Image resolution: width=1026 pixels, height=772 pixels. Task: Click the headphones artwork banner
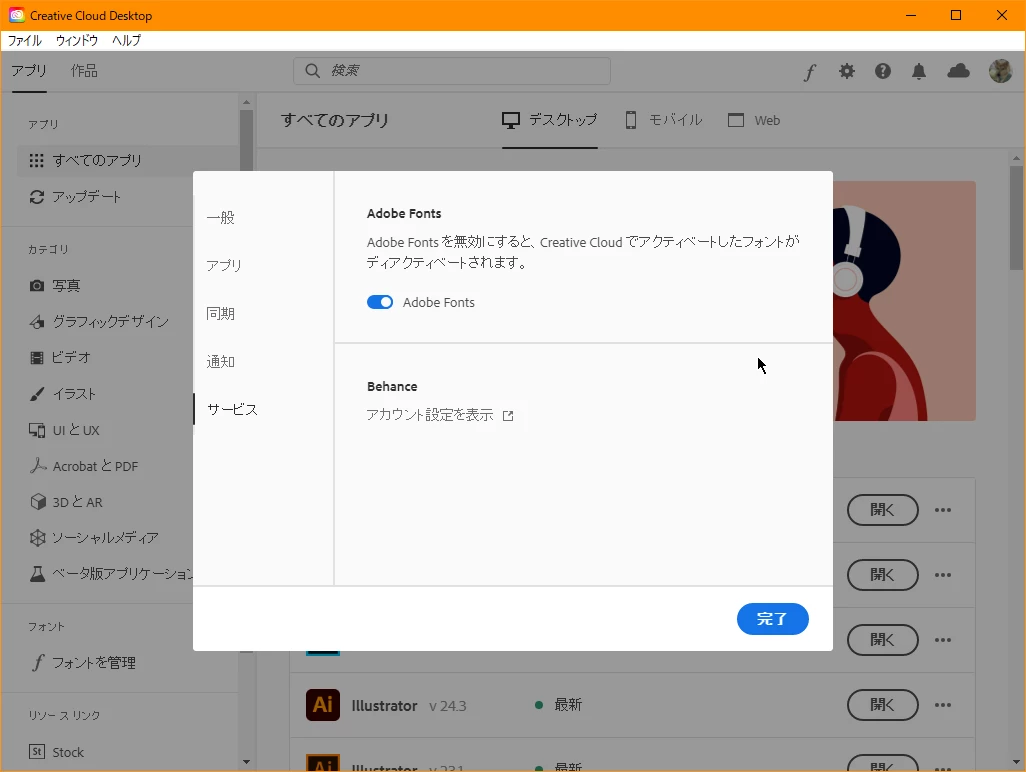(904, 301)
